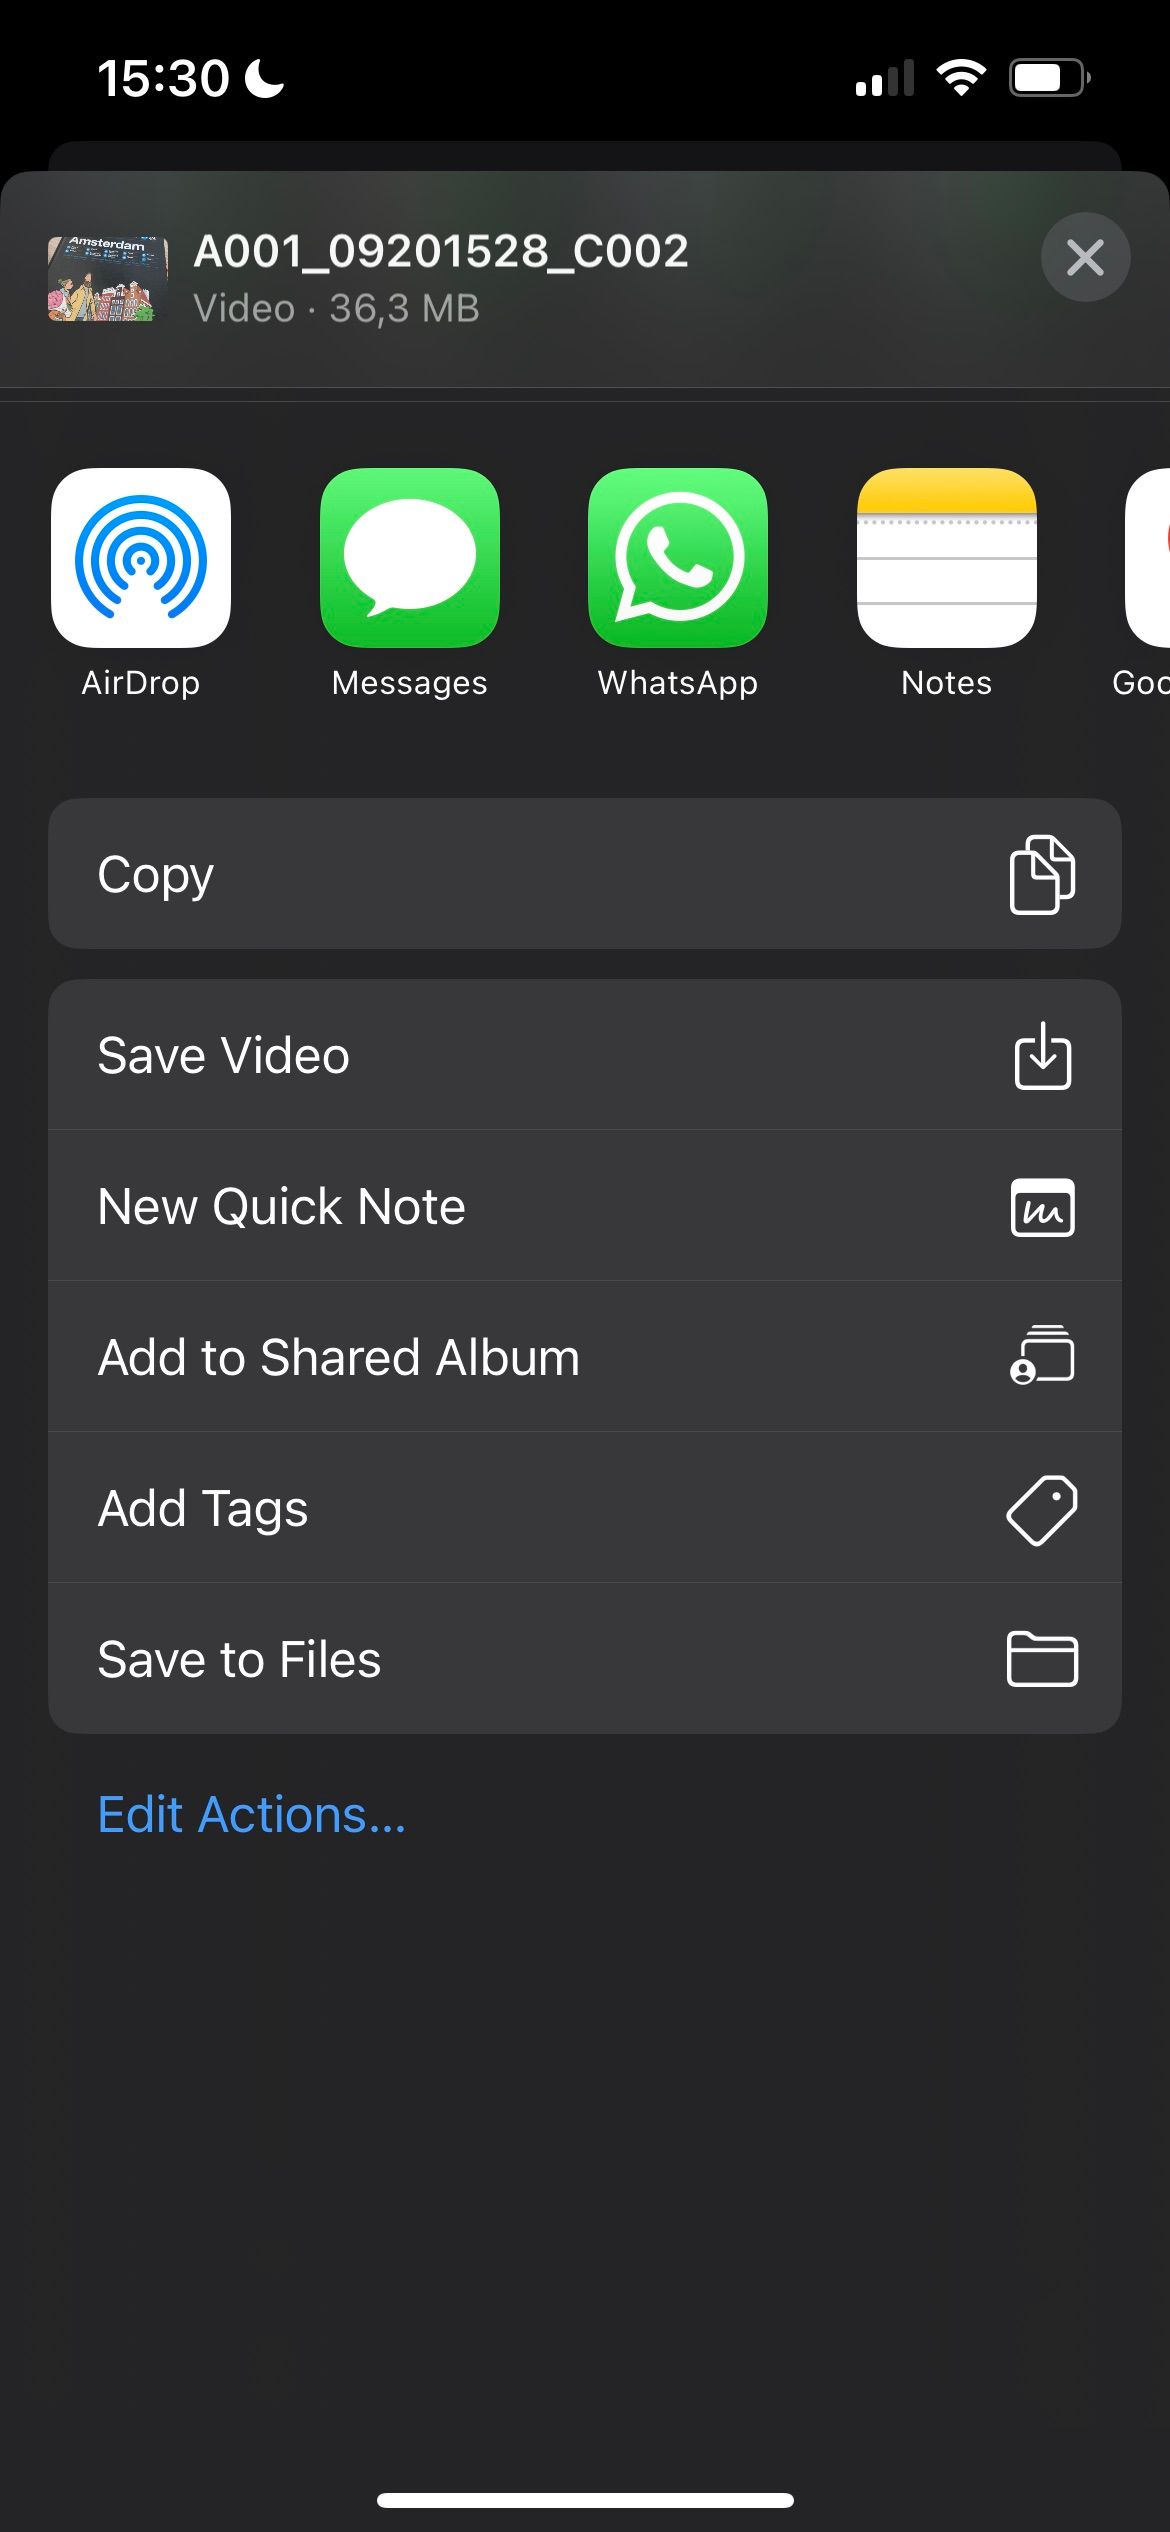Select the Notes app icon
This screenshot has height=2532, width=1170.
pos(946,558)
